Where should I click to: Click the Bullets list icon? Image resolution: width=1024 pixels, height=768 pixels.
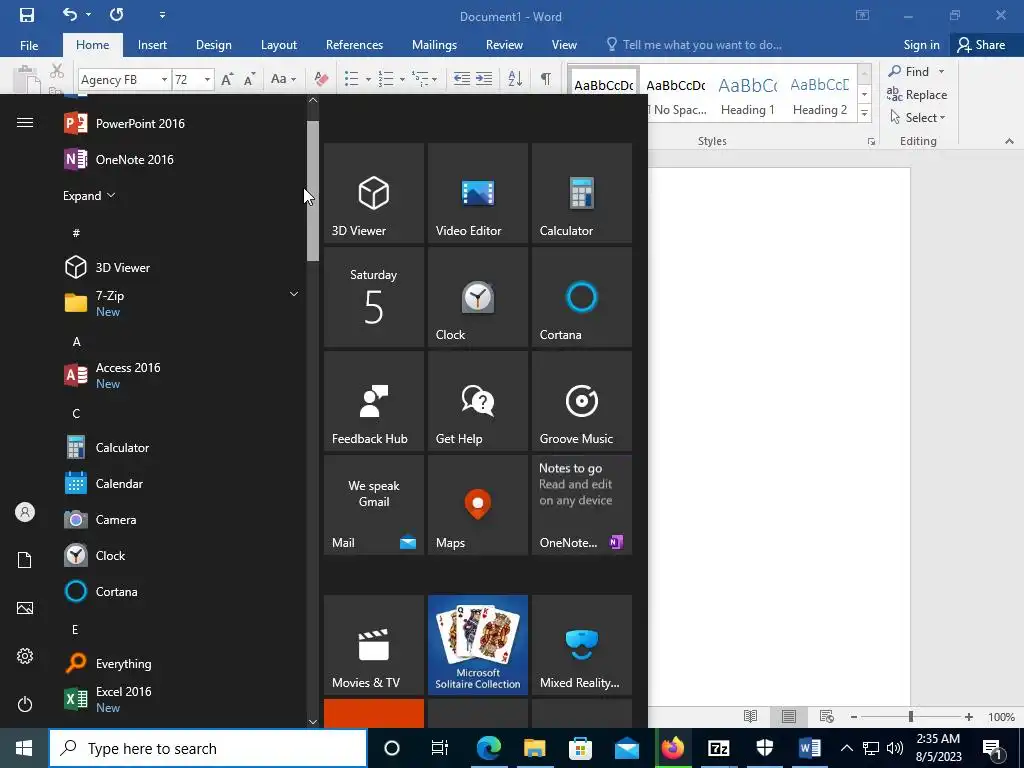point(352,79)
